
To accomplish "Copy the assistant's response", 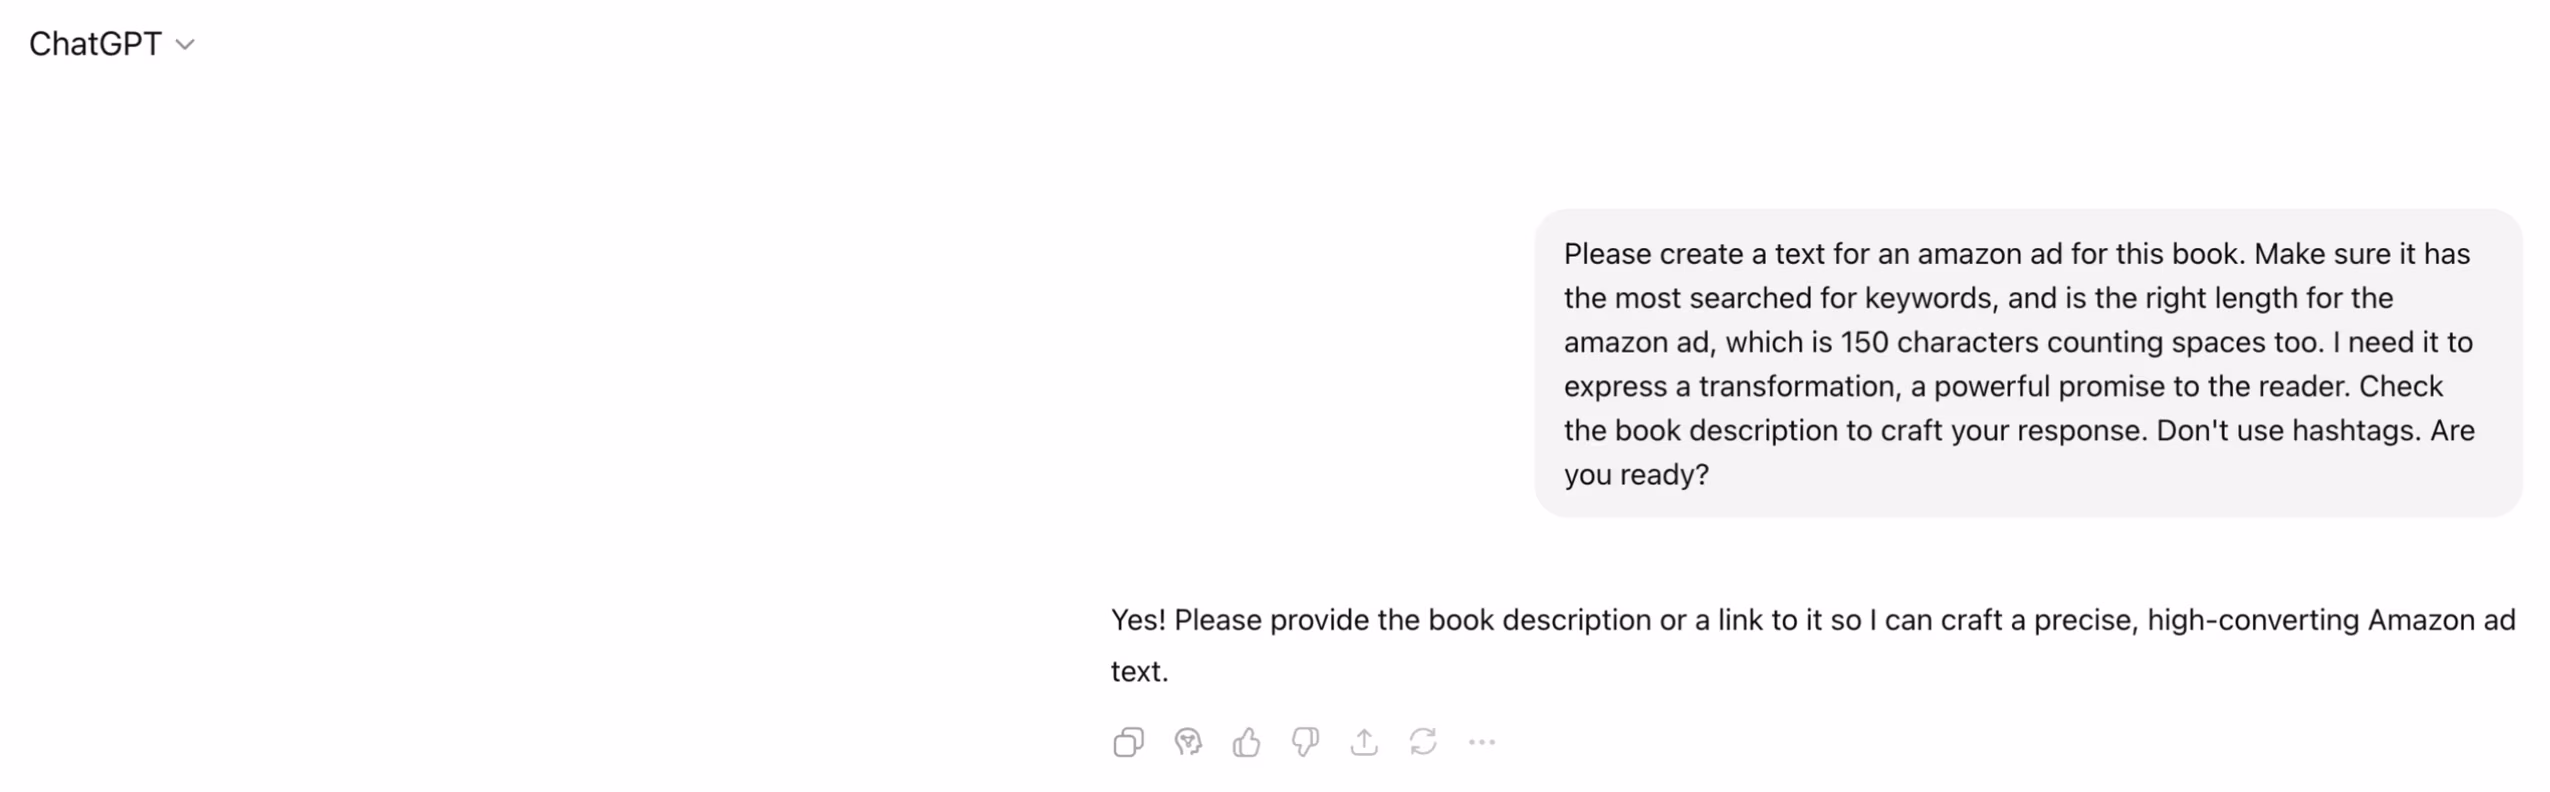I will point(1128,742).
